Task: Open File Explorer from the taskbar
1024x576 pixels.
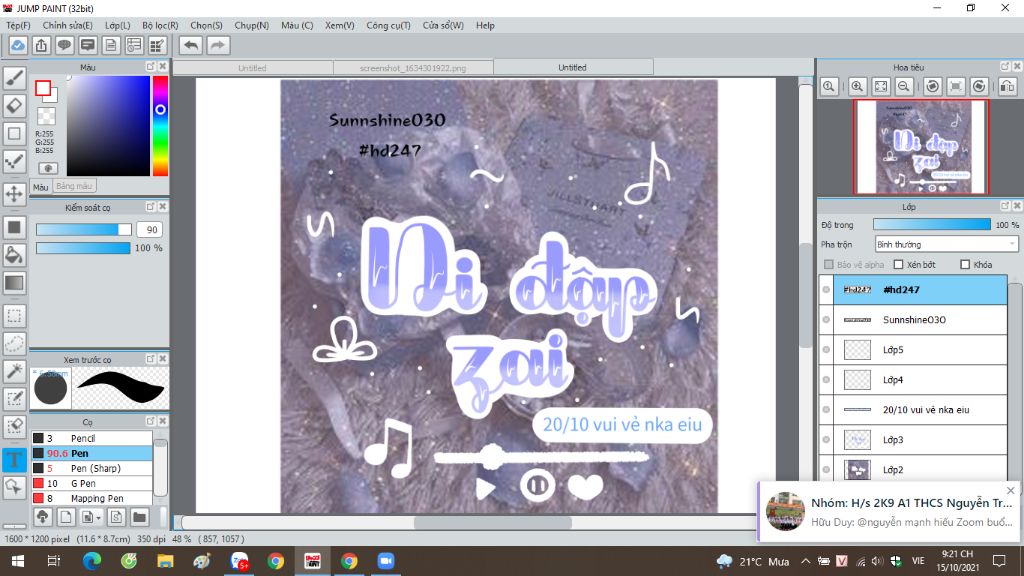Action: pos(165,561)
